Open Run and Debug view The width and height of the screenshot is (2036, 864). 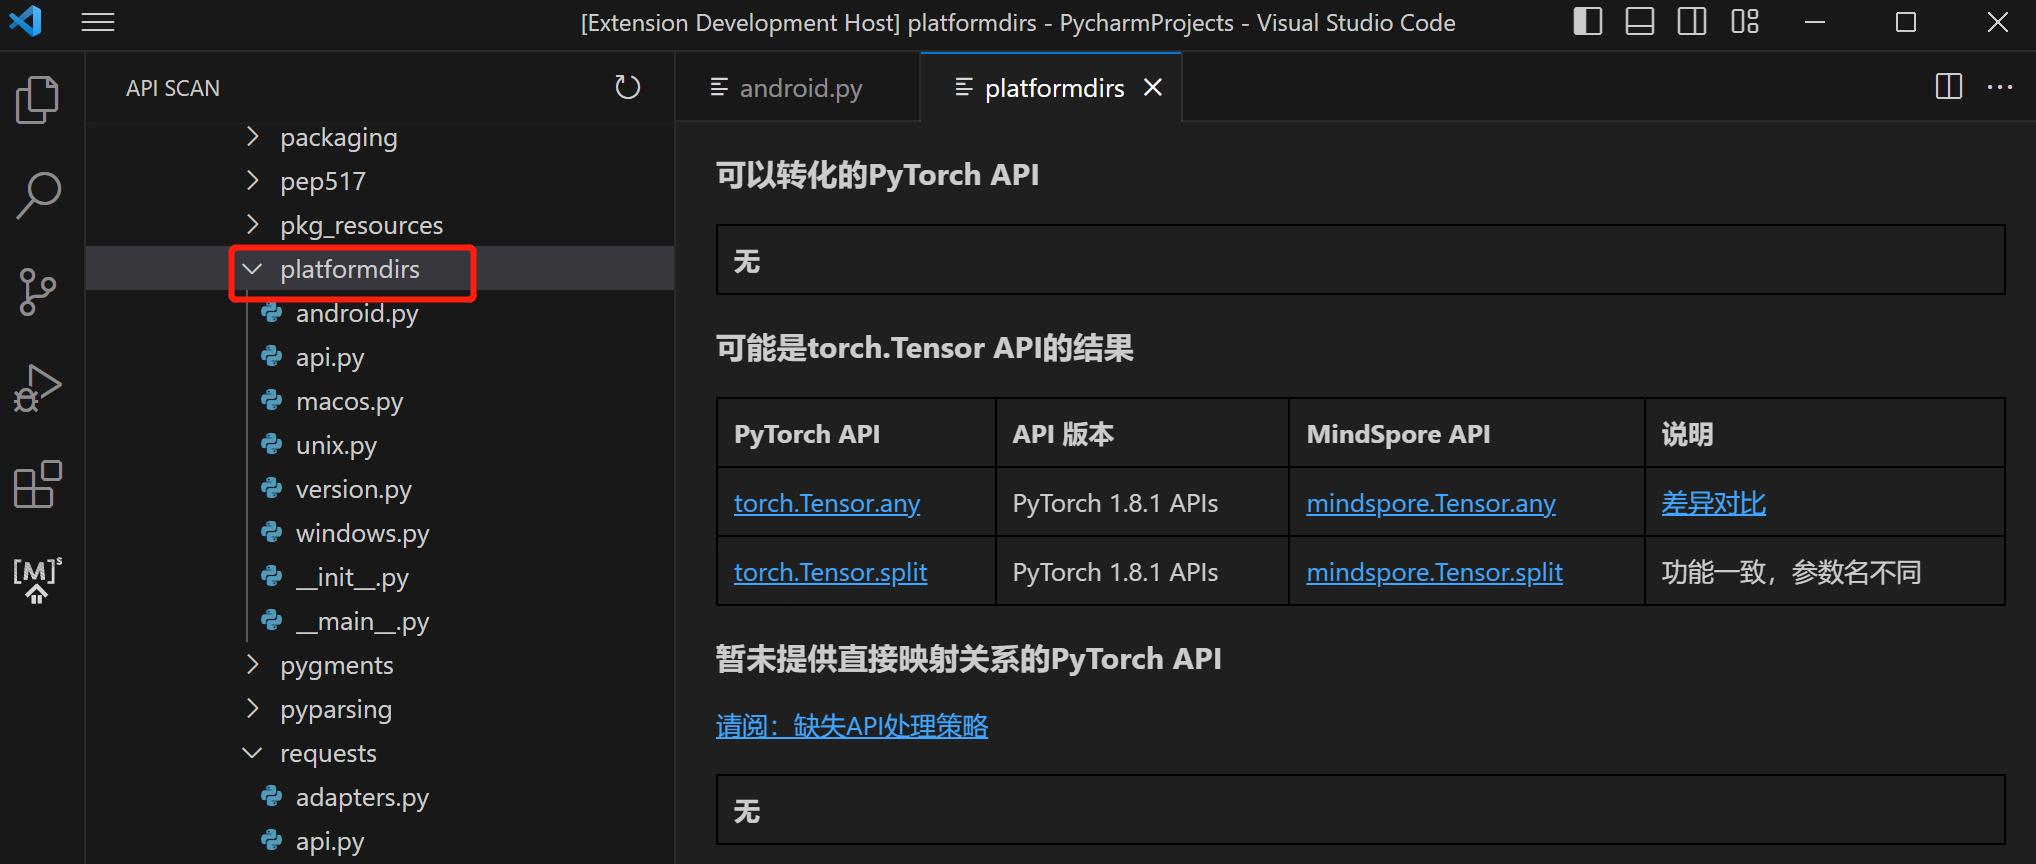[x=38, y=388]
